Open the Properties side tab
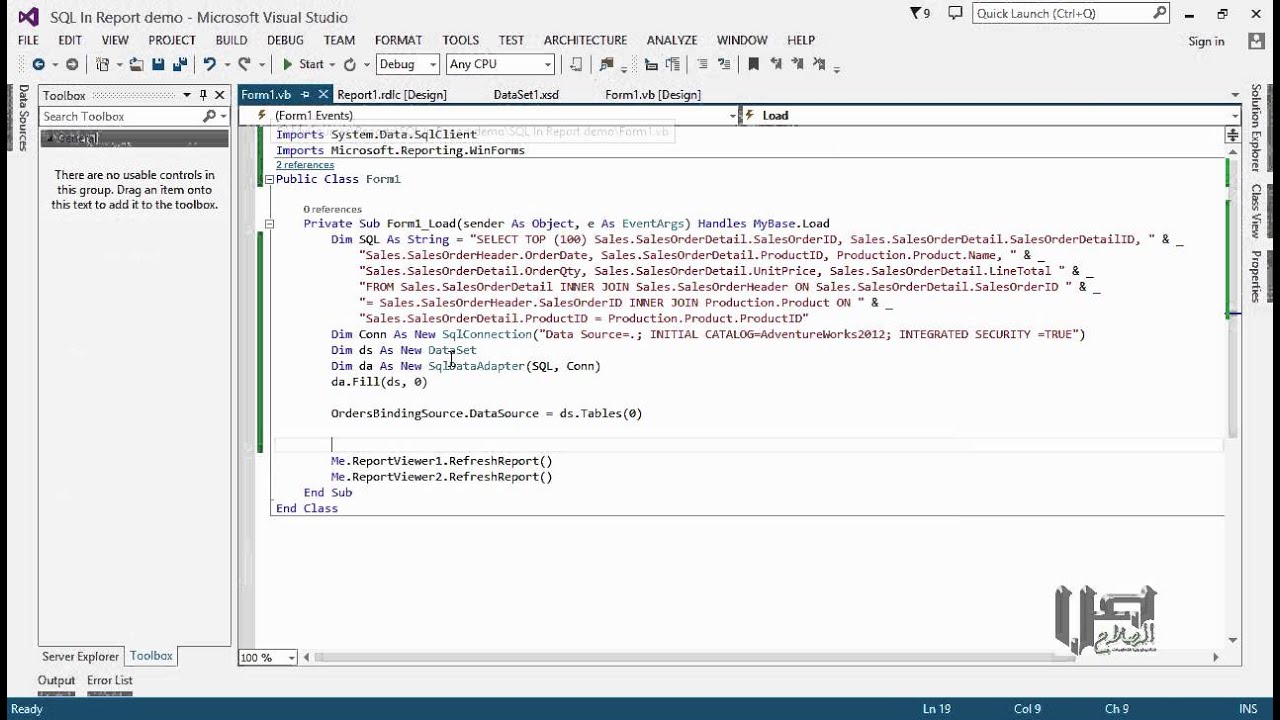The image size is (1280, 720). pyautogui.click(x=1256, y=277)
